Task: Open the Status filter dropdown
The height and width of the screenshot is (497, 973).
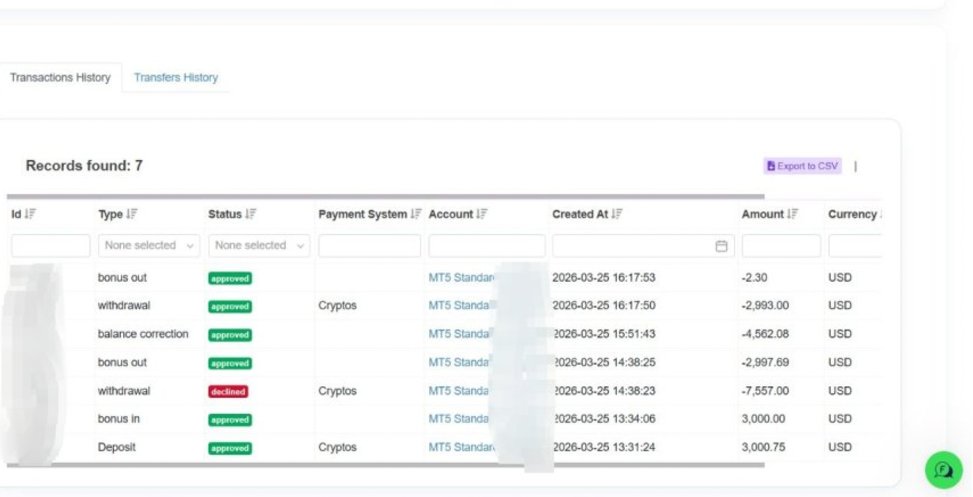Action: [x=259, y=246]
